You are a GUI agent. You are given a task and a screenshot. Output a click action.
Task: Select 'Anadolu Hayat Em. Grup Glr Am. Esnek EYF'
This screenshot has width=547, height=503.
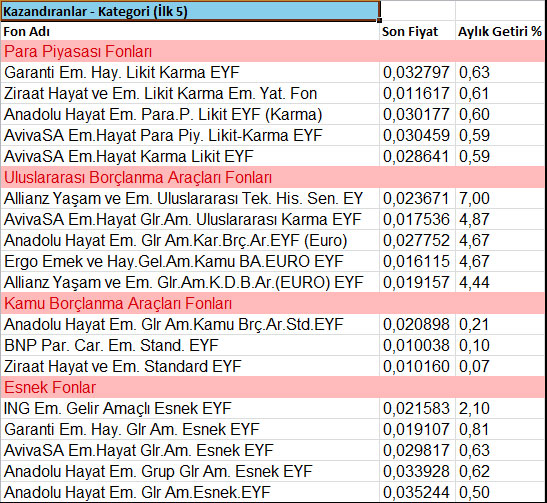190,471
